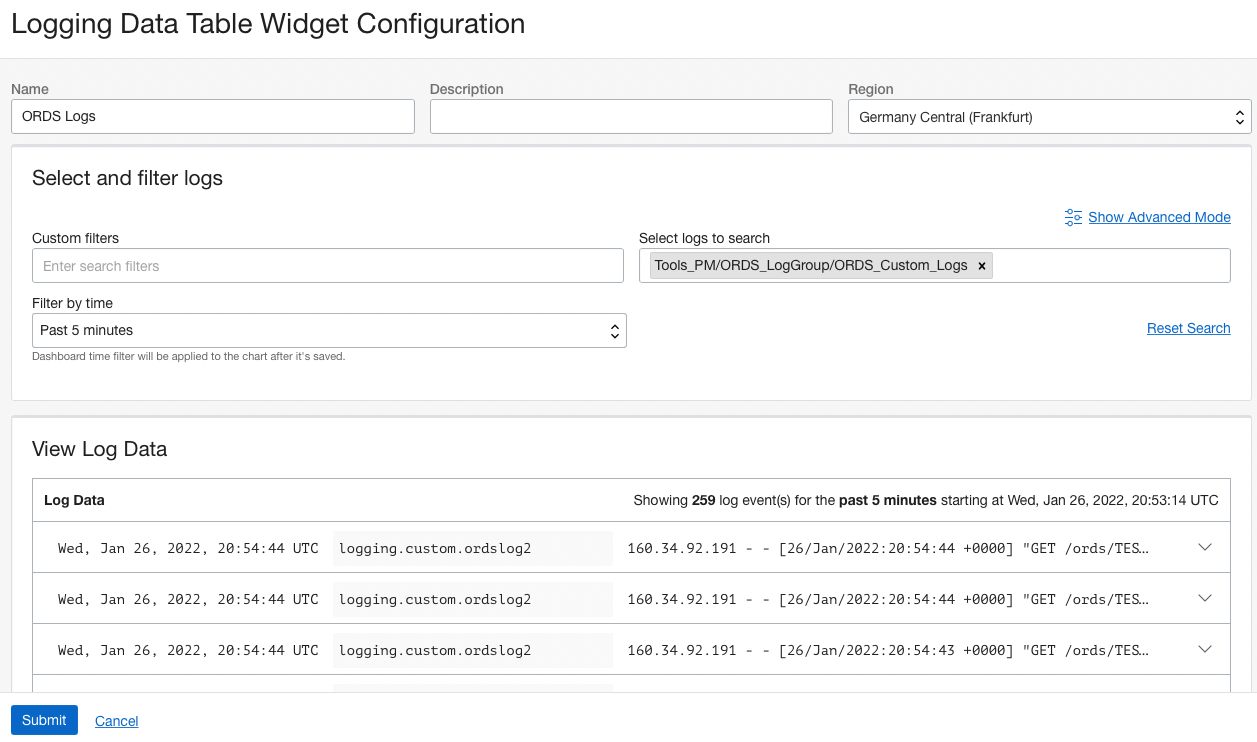The height and width of the screenshot is (742, 1257).
Task: Click the Custom filters search box
Action: [x=328, y=266]
